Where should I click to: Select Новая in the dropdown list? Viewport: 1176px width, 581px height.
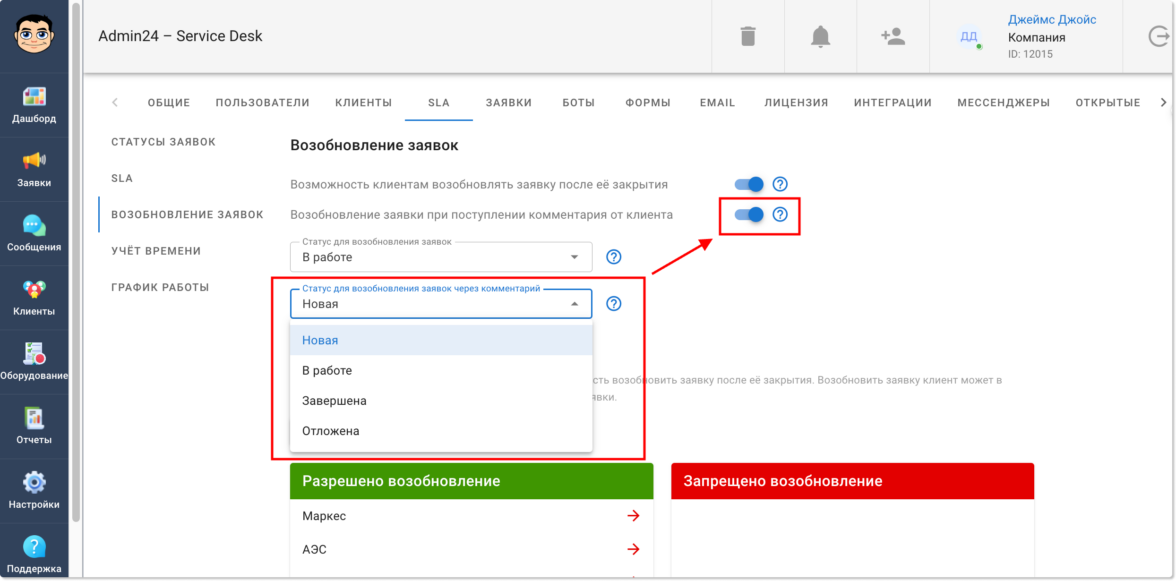(441, 340)
